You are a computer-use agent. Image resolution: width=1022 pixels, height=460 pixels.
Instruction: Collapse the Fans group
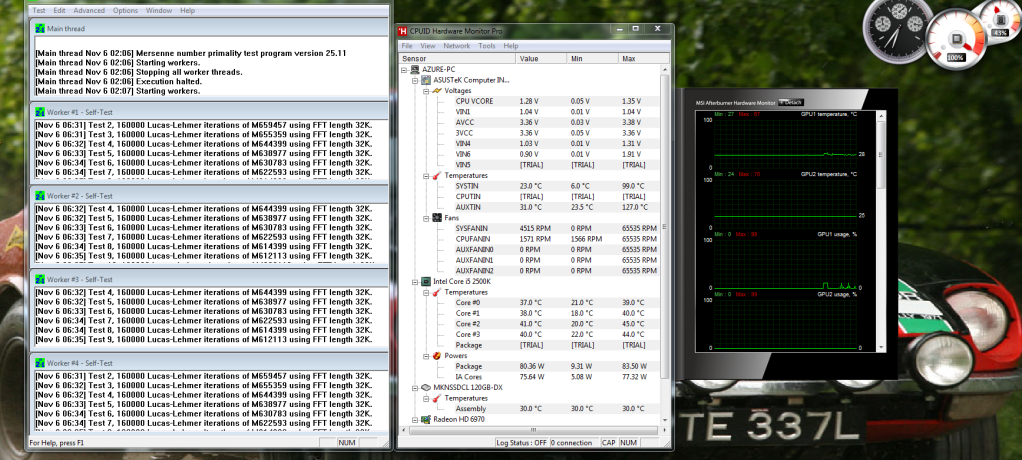click(426, 218)
